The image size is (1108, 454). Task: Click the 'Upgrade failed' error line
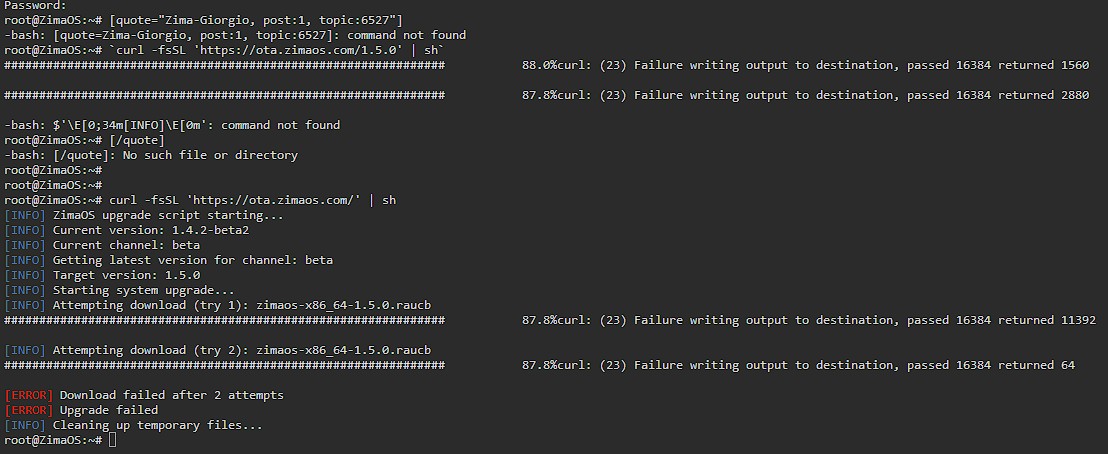(108, 410)
